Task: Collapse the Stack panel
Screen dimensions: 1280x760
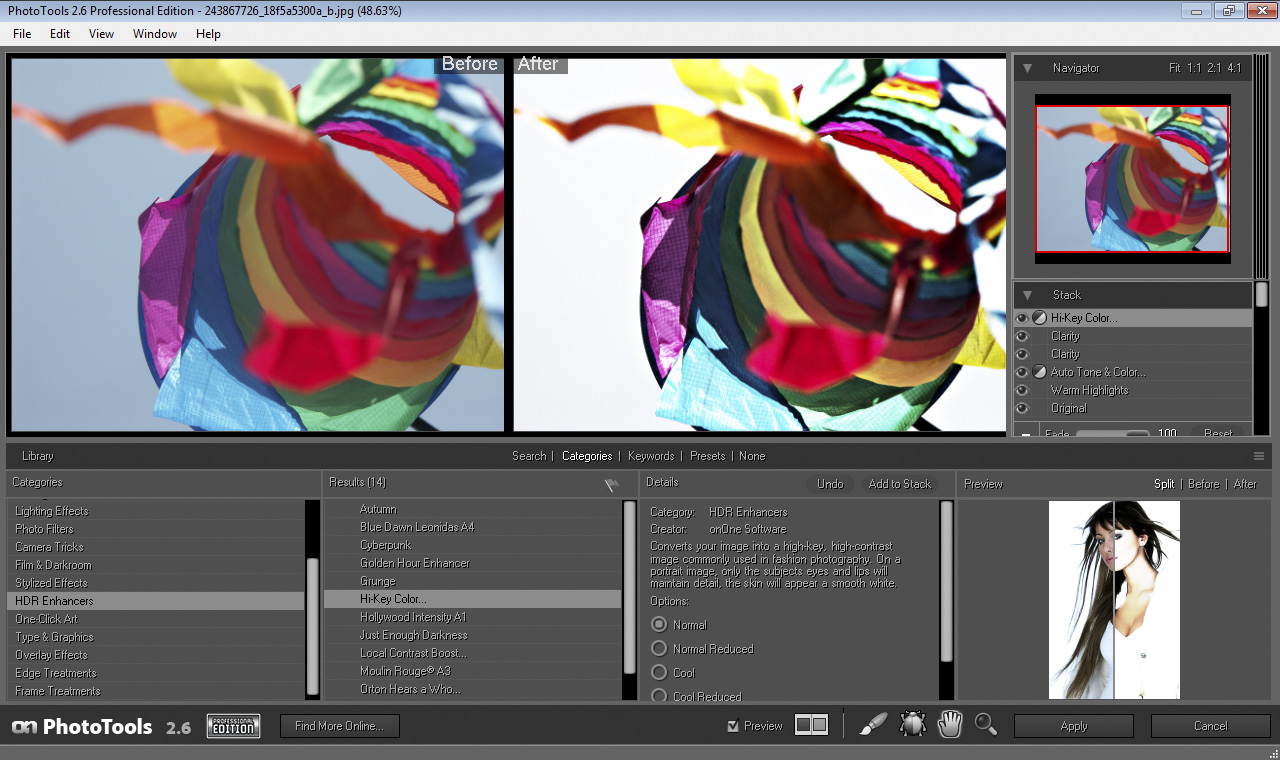Action: (1026, 295)
